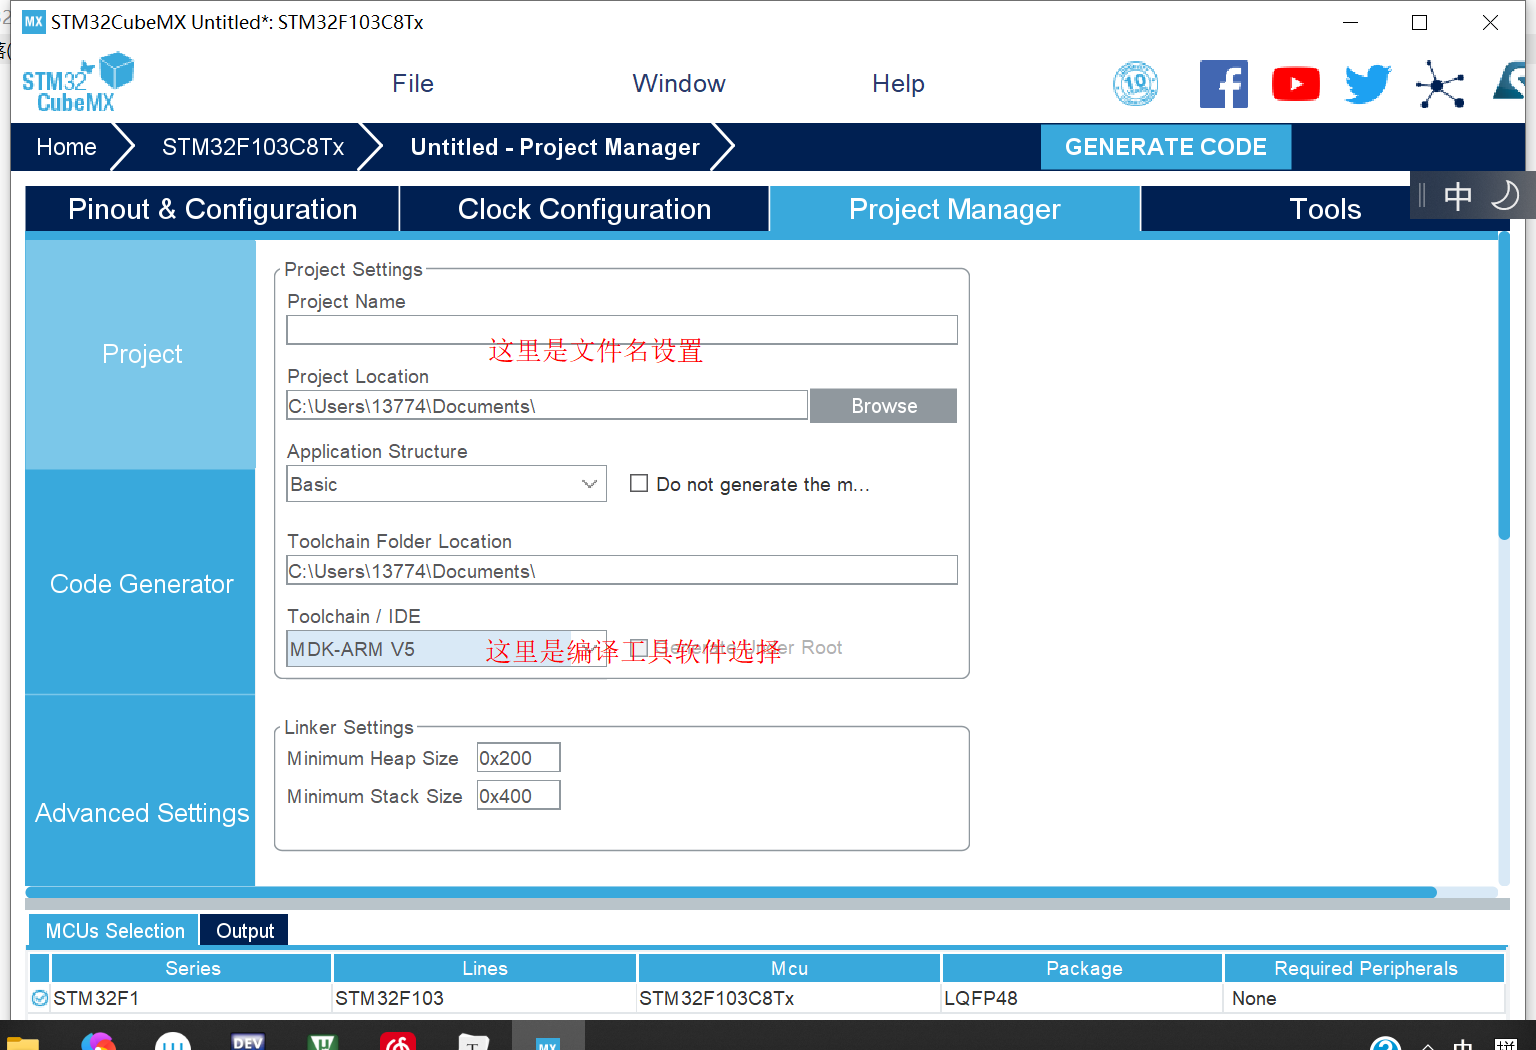The height and width of the screenshot is (1050, 1536).
Task: Open the Tools tab
Action: [1325, 209]
